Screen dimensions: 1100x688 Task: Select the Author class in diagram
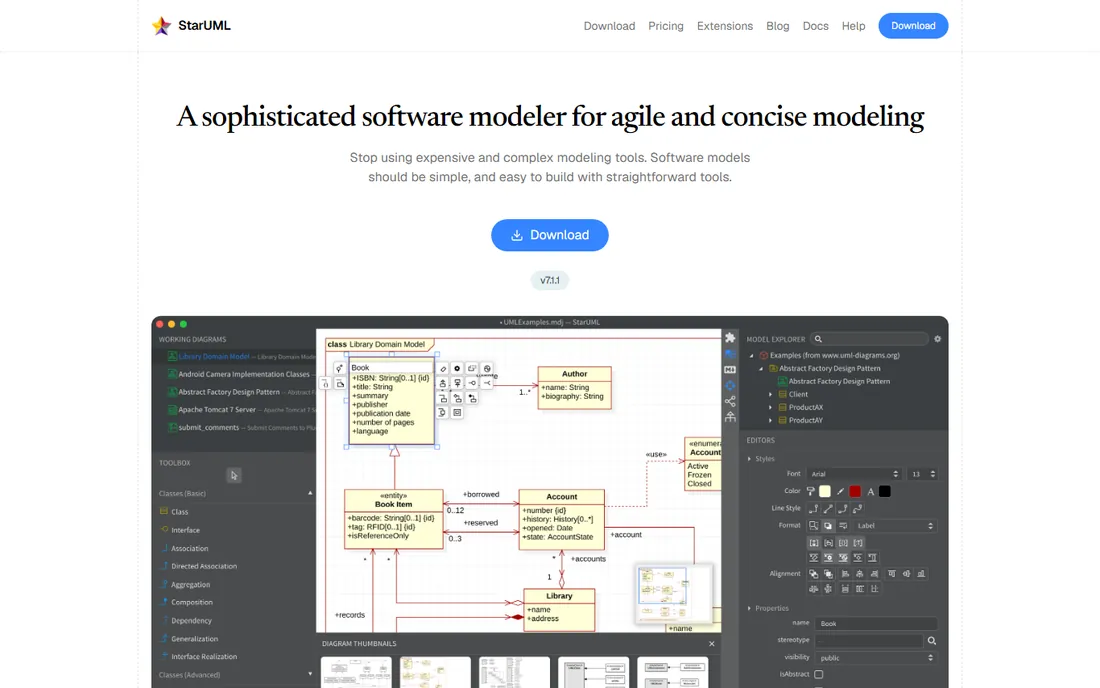click(x=575, y=388)
